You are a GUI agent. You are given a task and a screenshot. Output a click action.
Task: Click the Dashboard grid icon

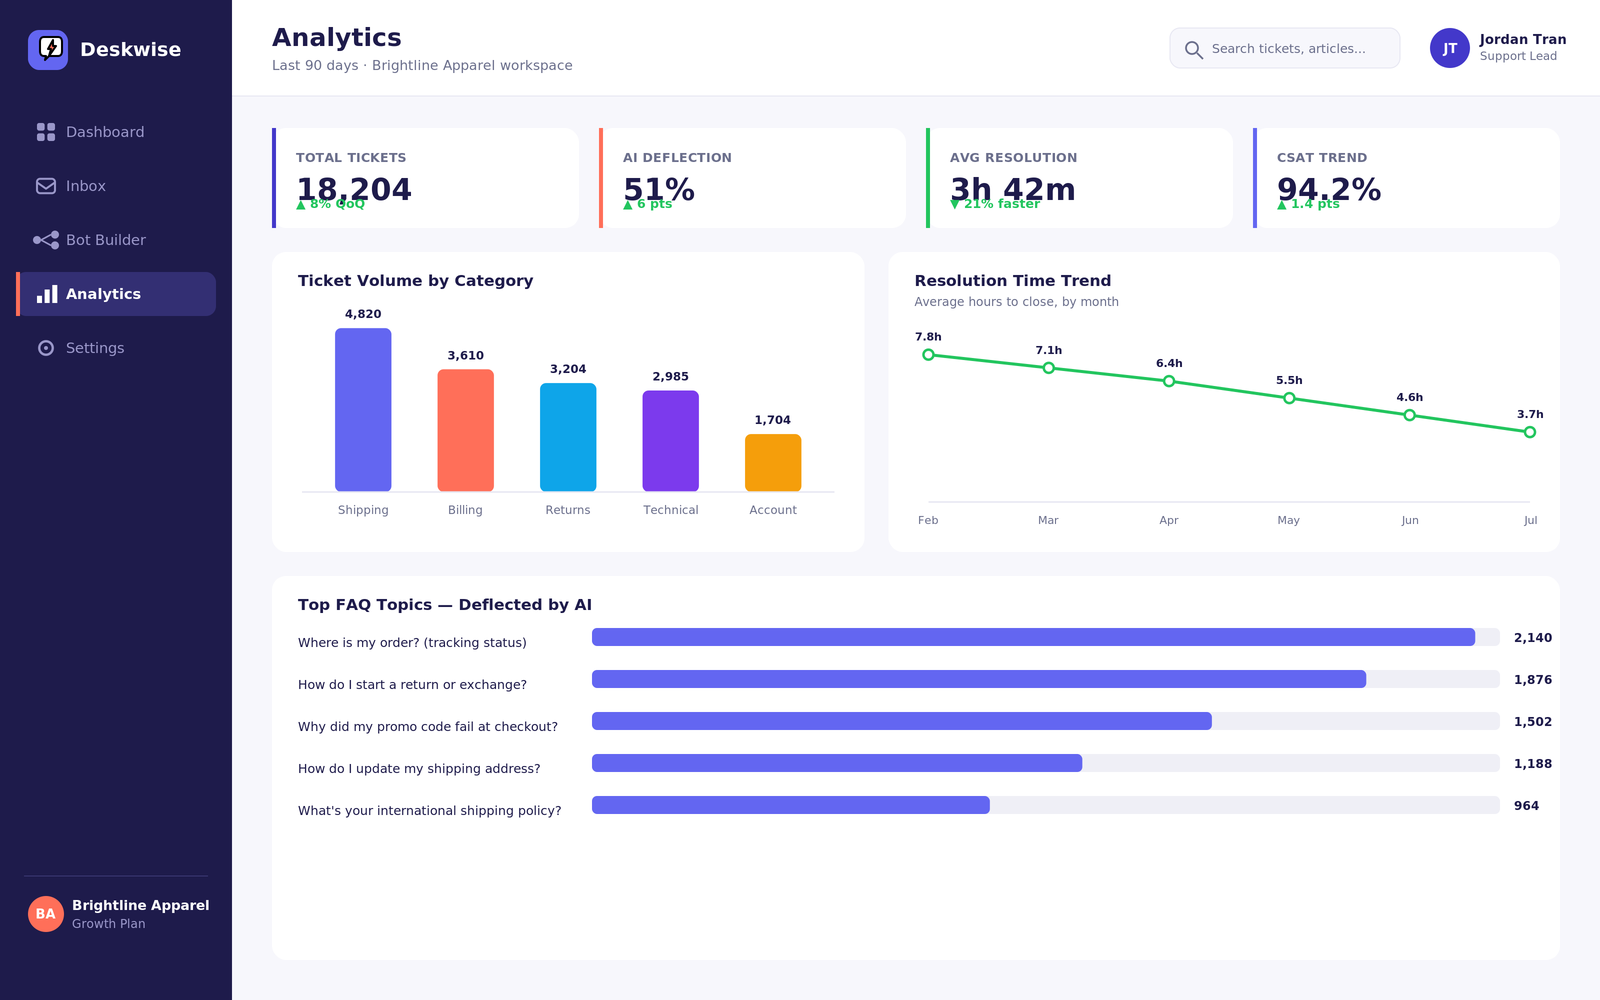(x=46, y=132)
